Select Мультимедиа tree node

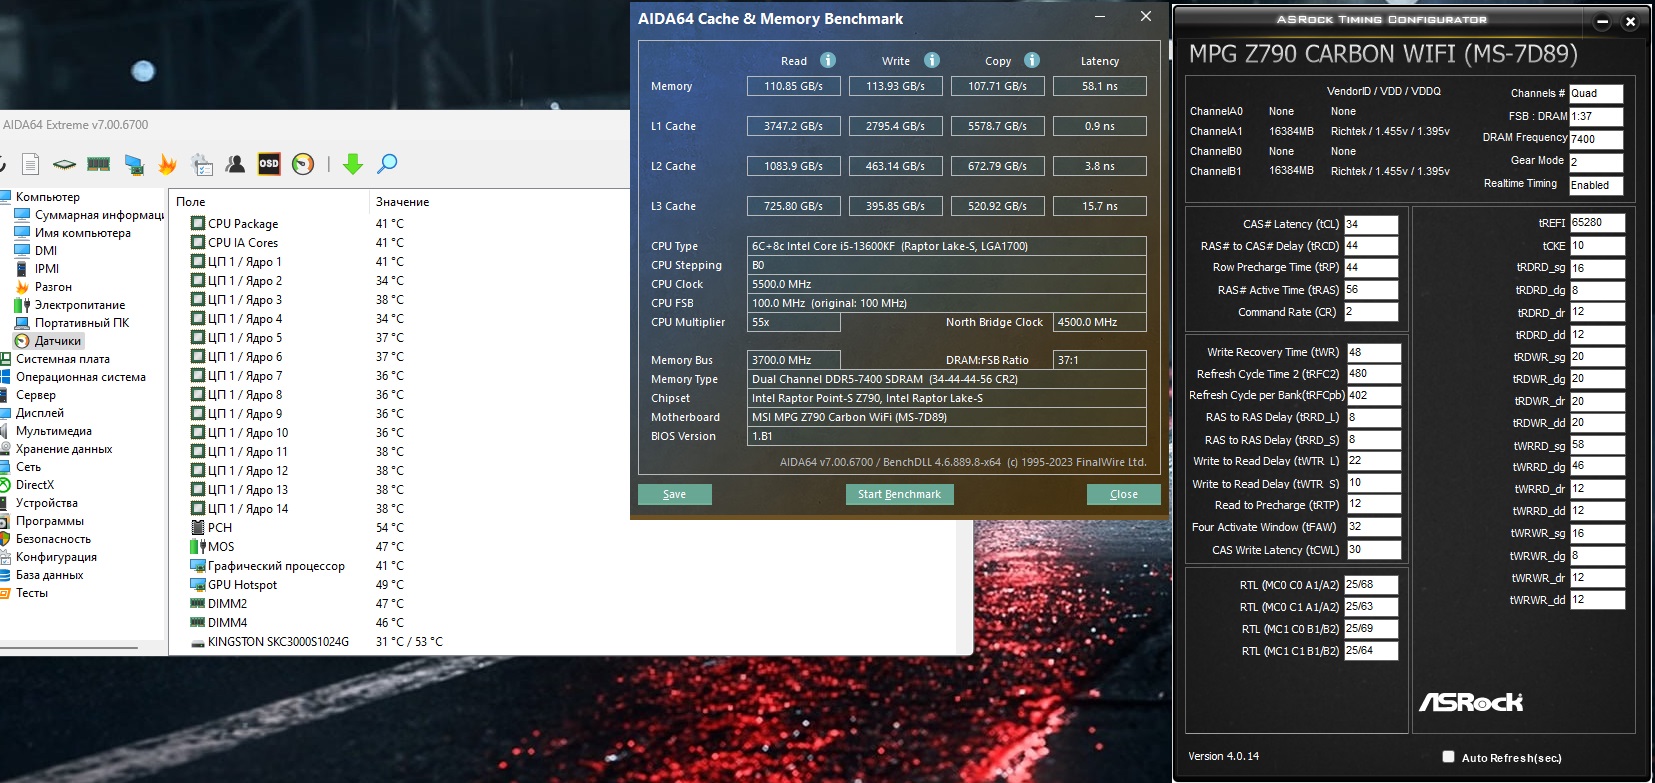53,431
